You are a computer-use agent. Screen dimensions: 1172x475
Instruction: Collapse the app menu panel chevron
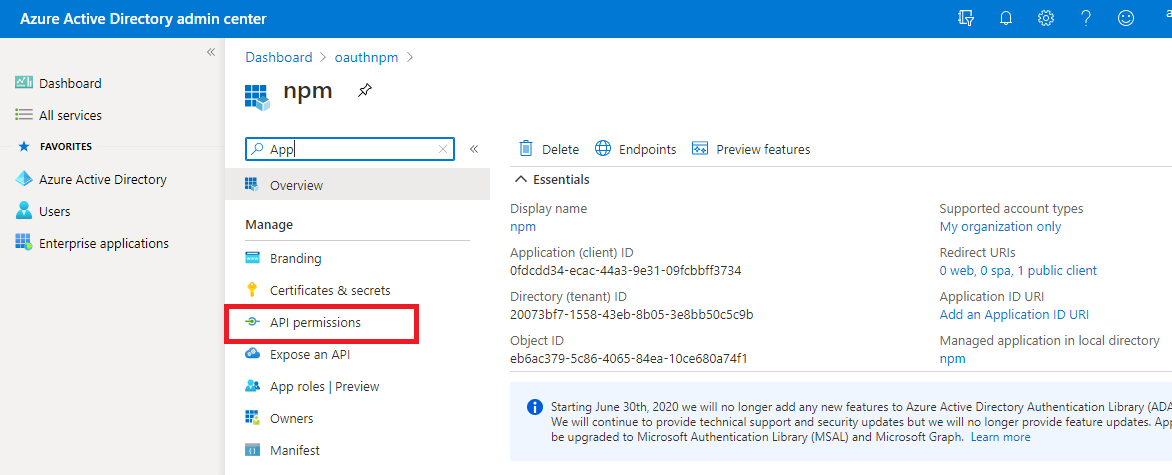click(x=474, y=149)
